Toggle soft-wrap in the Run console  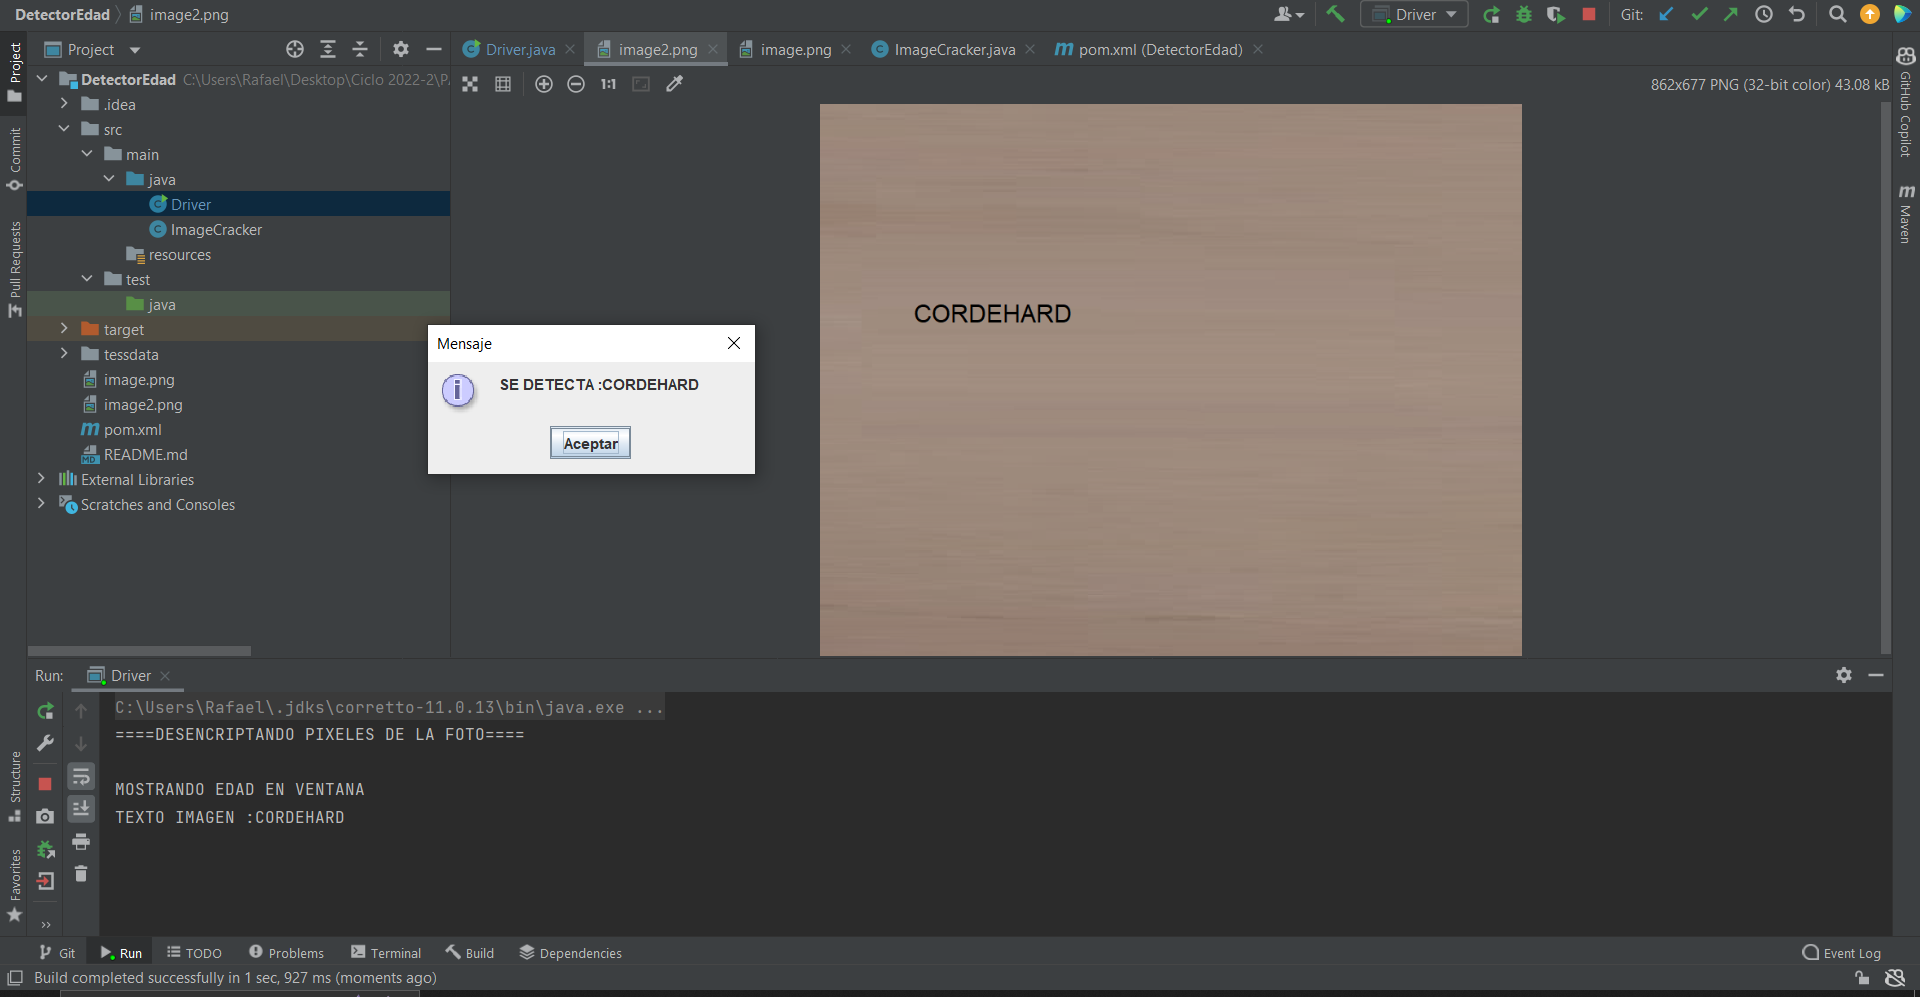81,777
